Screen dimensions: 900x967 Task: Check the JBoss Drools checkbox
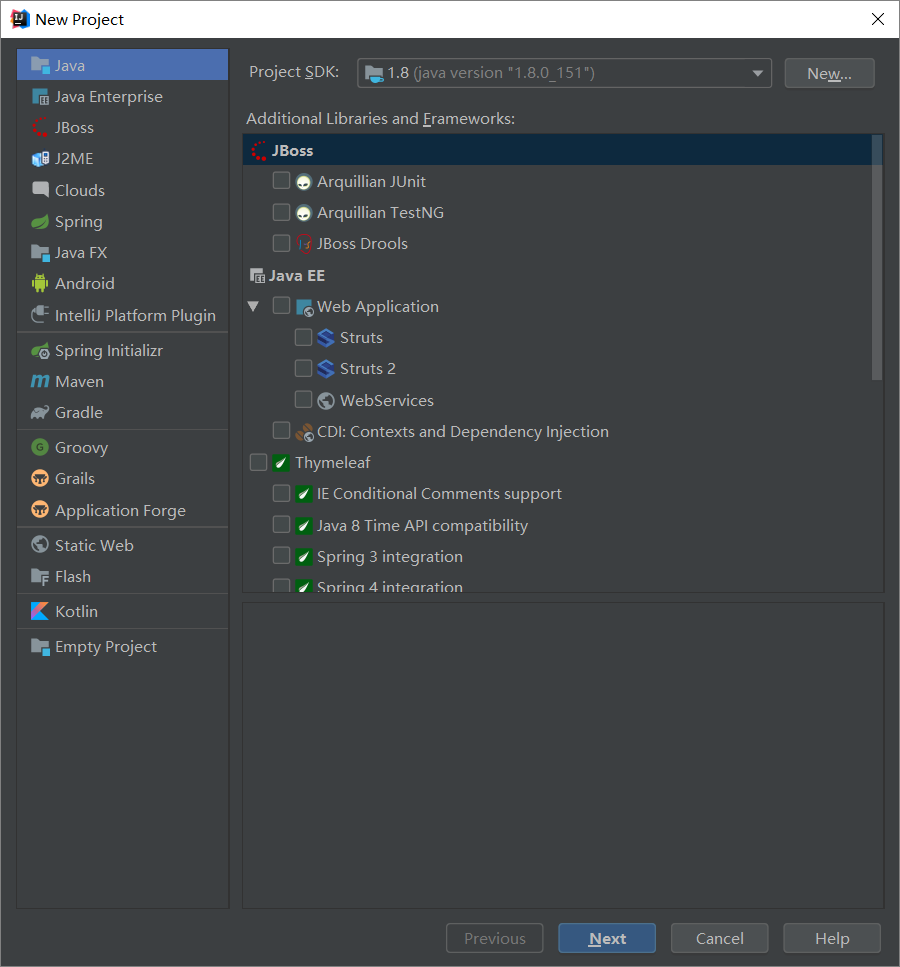(x=281, y=243)
